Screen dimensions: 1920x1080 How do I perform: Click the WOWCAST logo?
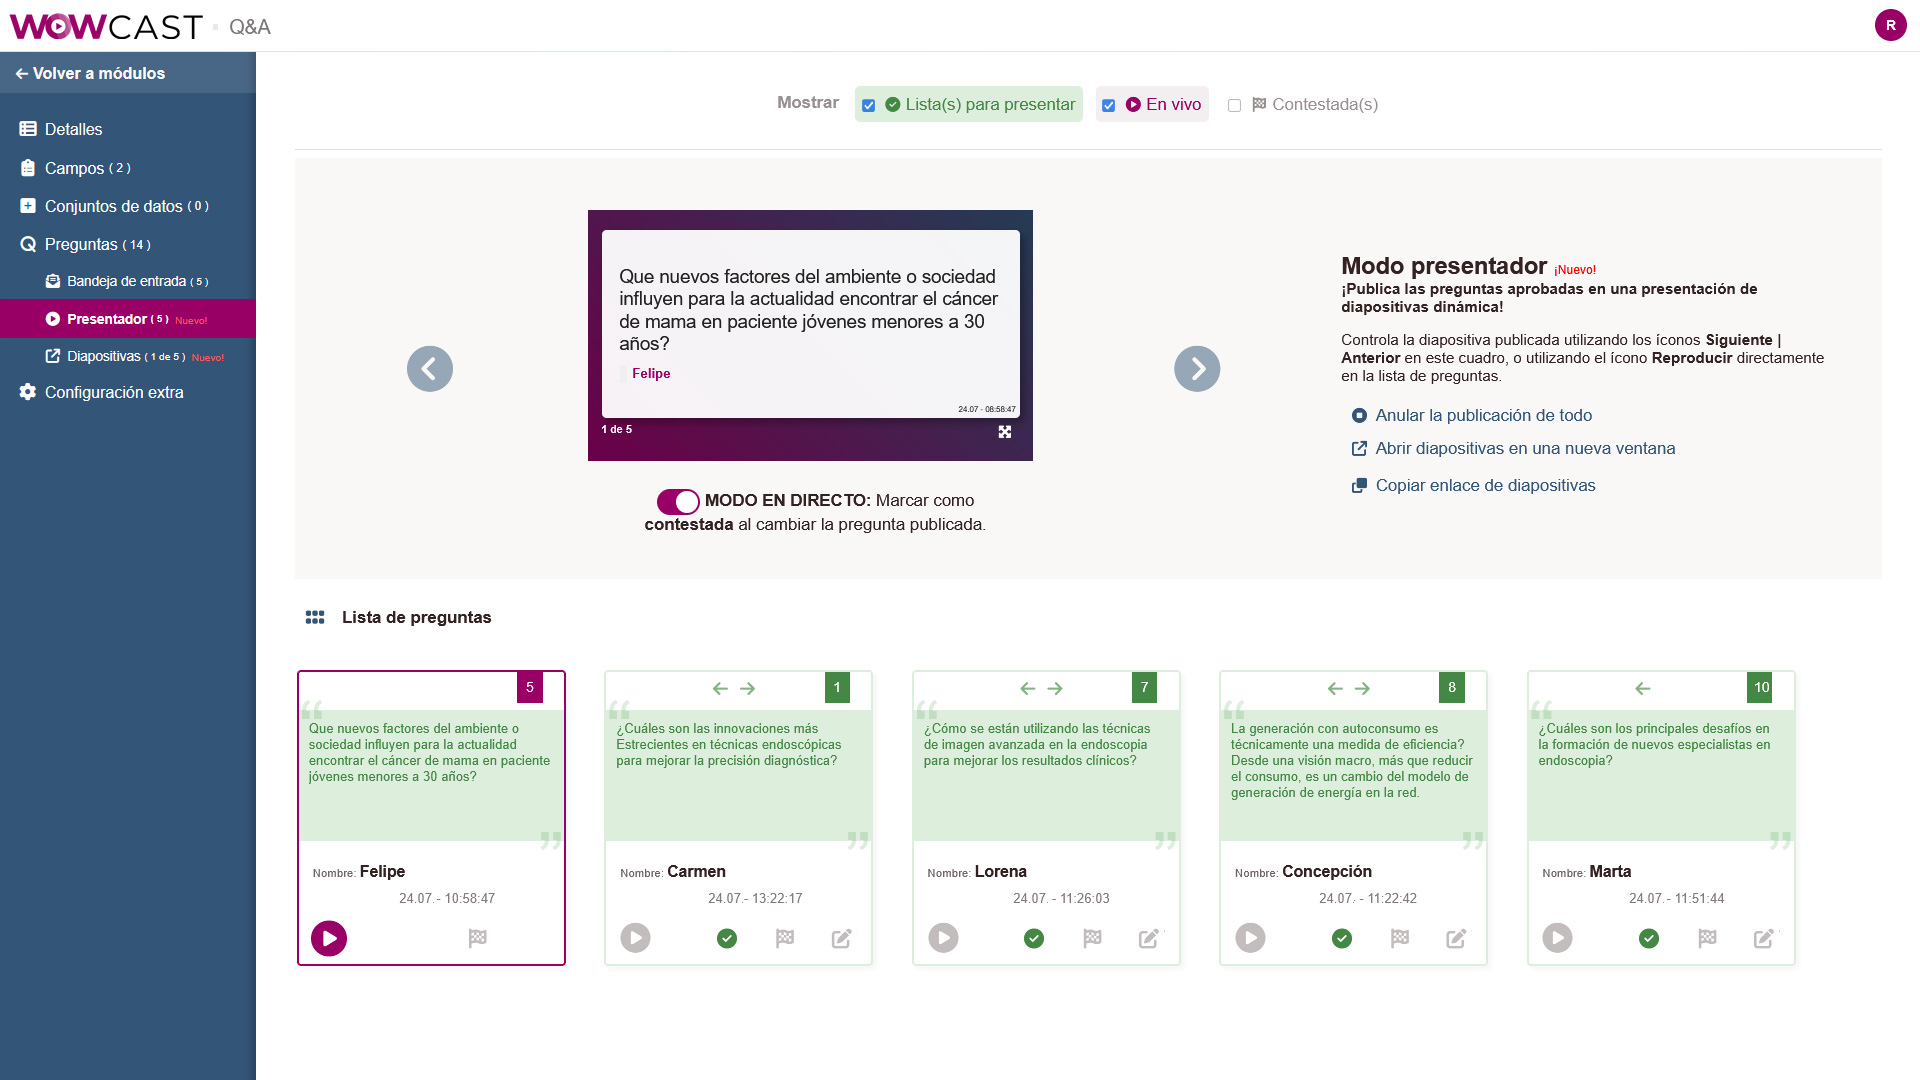pyautogui.click(x=106, y=27)
